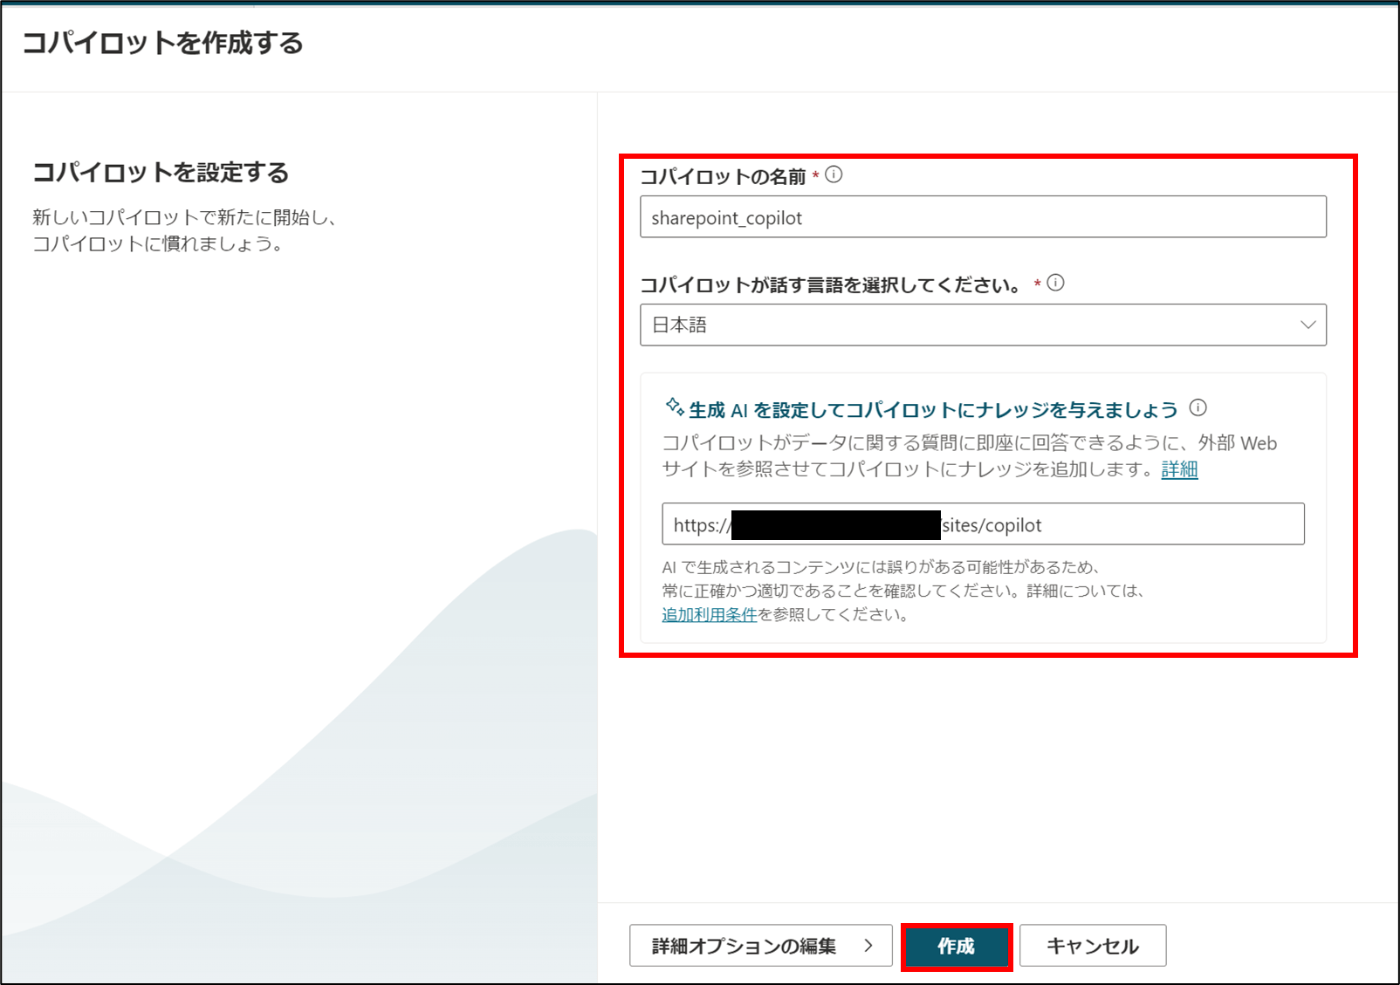
Task: Click the 作成 button
Action: 956,946
